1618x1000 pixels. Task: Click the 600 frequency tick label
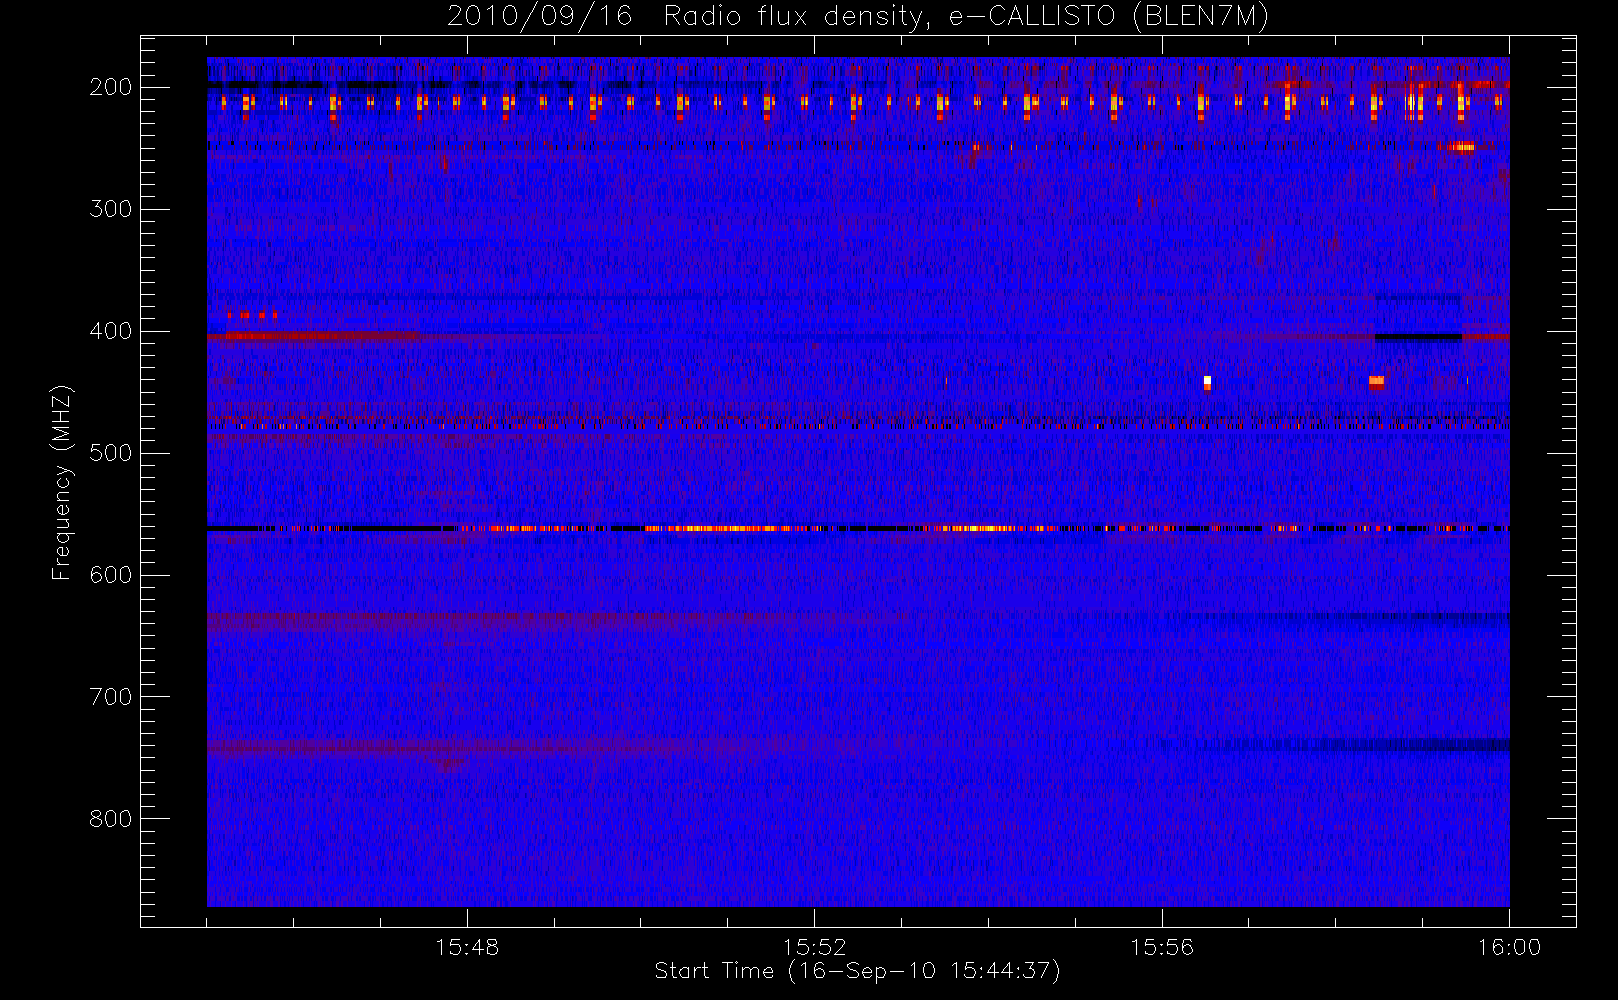110,575
